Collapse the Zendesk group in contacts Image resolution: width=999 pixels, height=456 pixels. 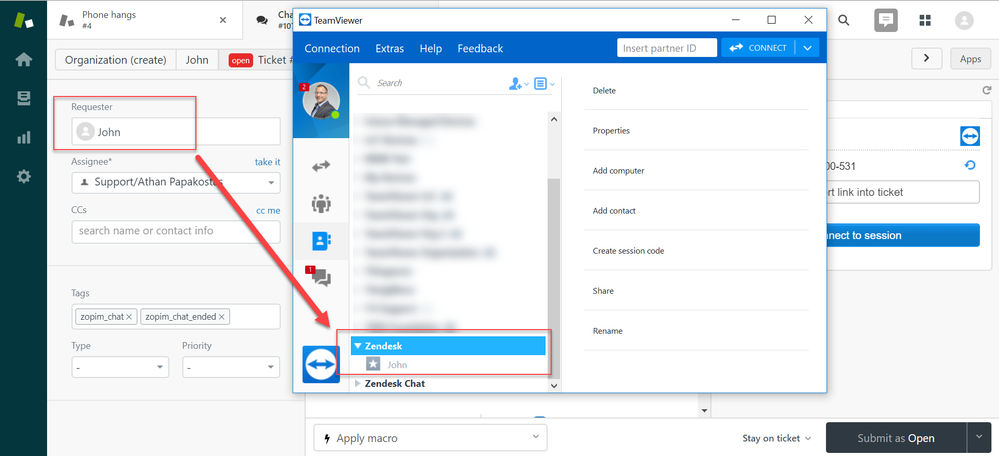(x=358, y=346)
